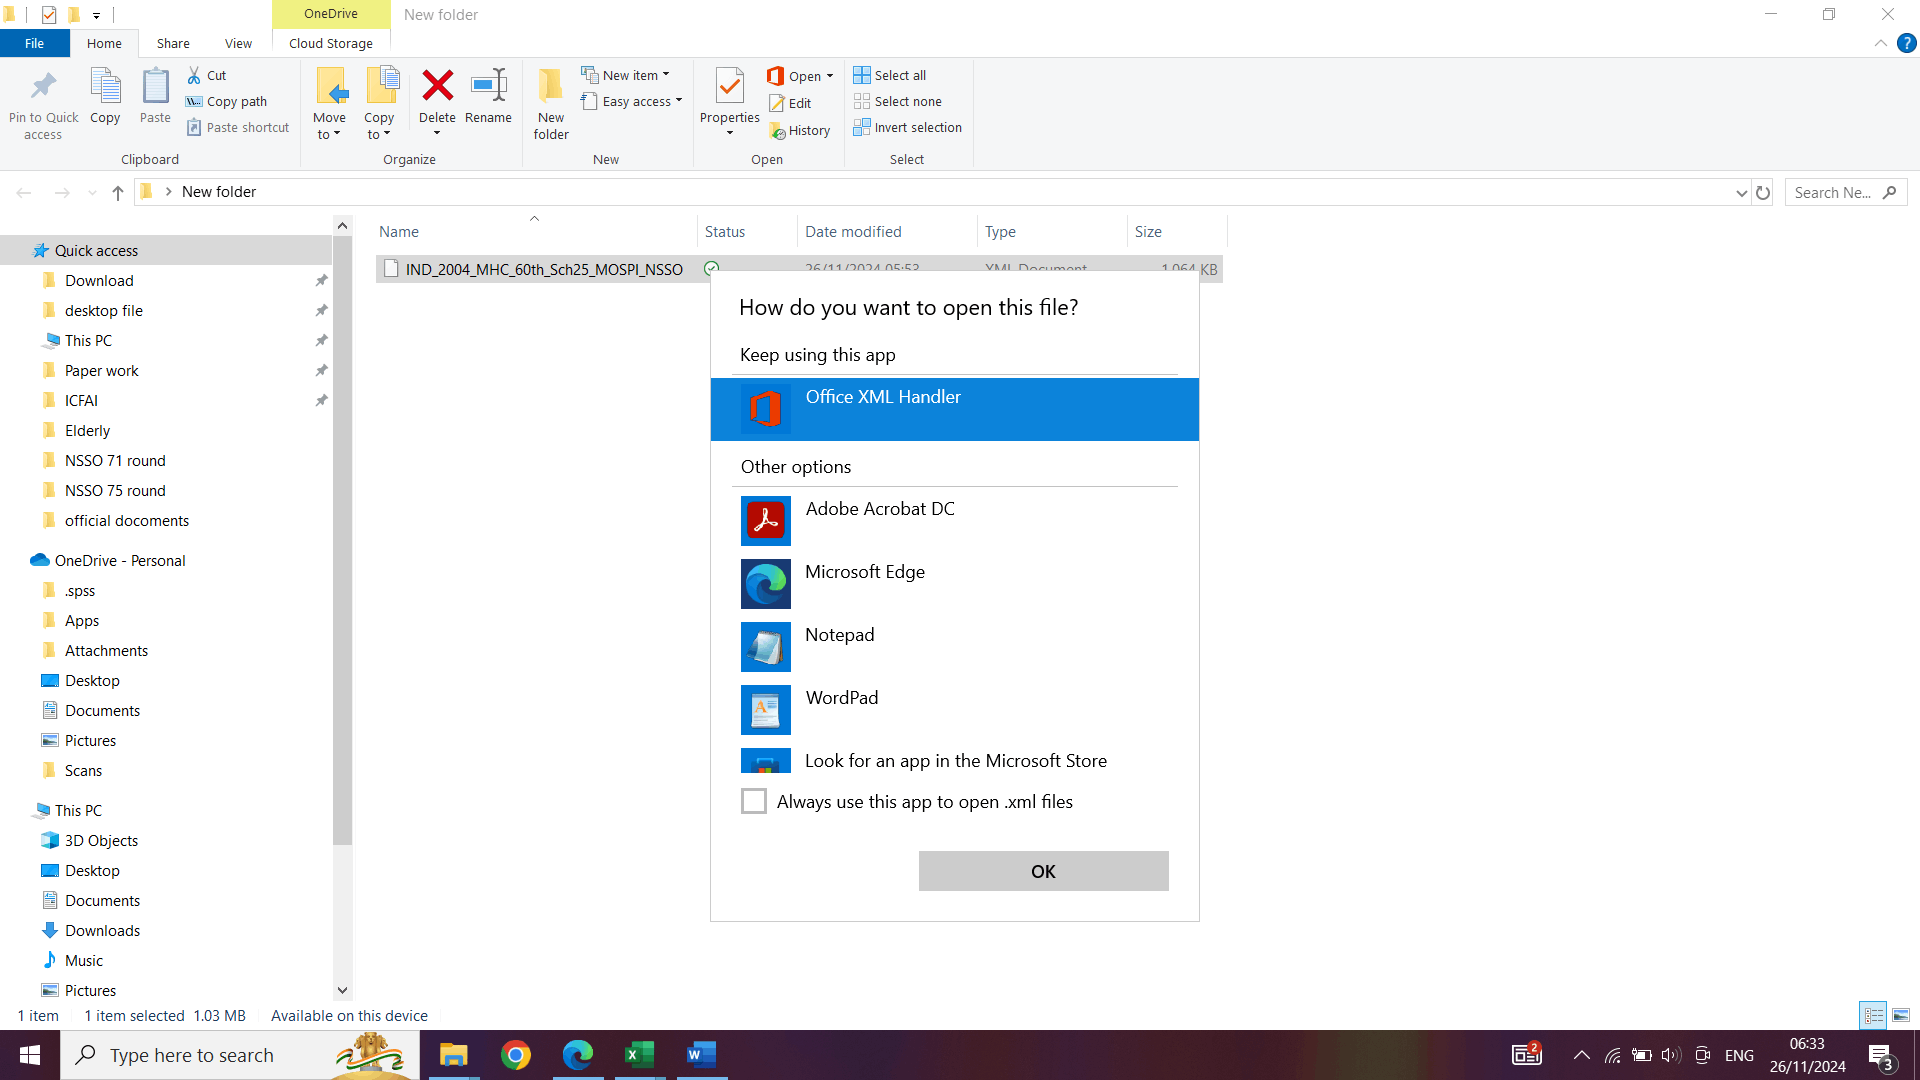
Task: Check Always use this app checkbox
Action: click(x=754, y=801)
